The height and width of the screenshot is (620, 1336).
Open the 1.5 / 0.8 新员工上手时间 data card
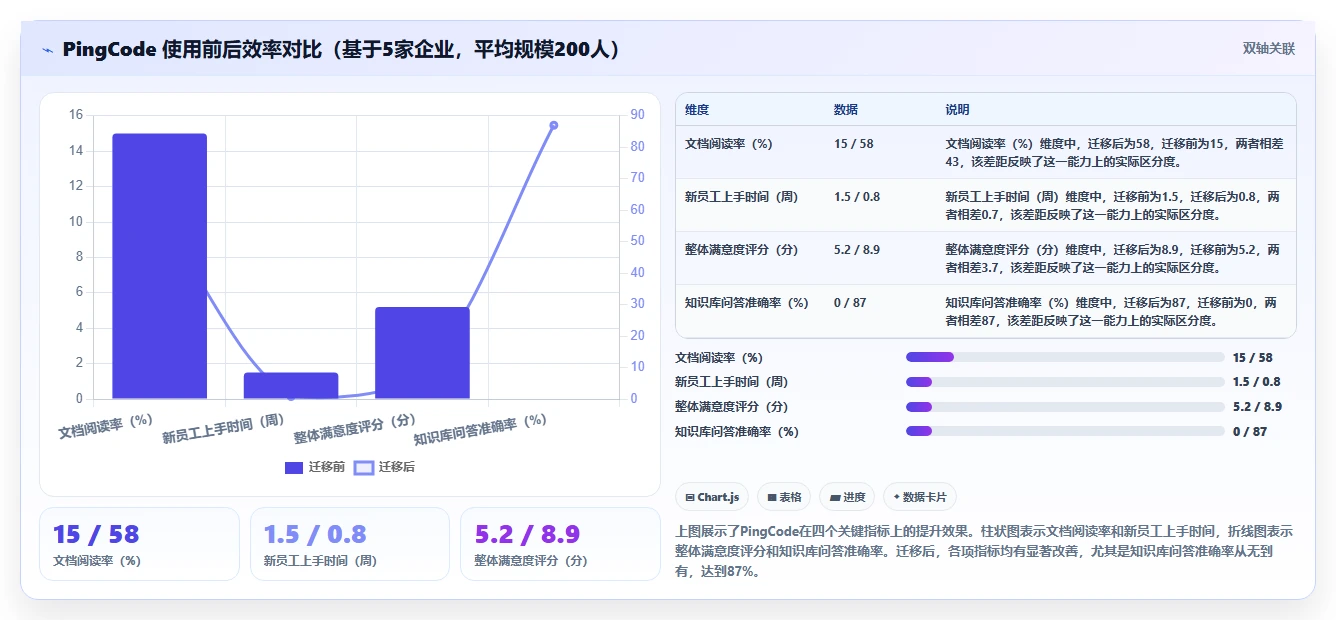350,544
